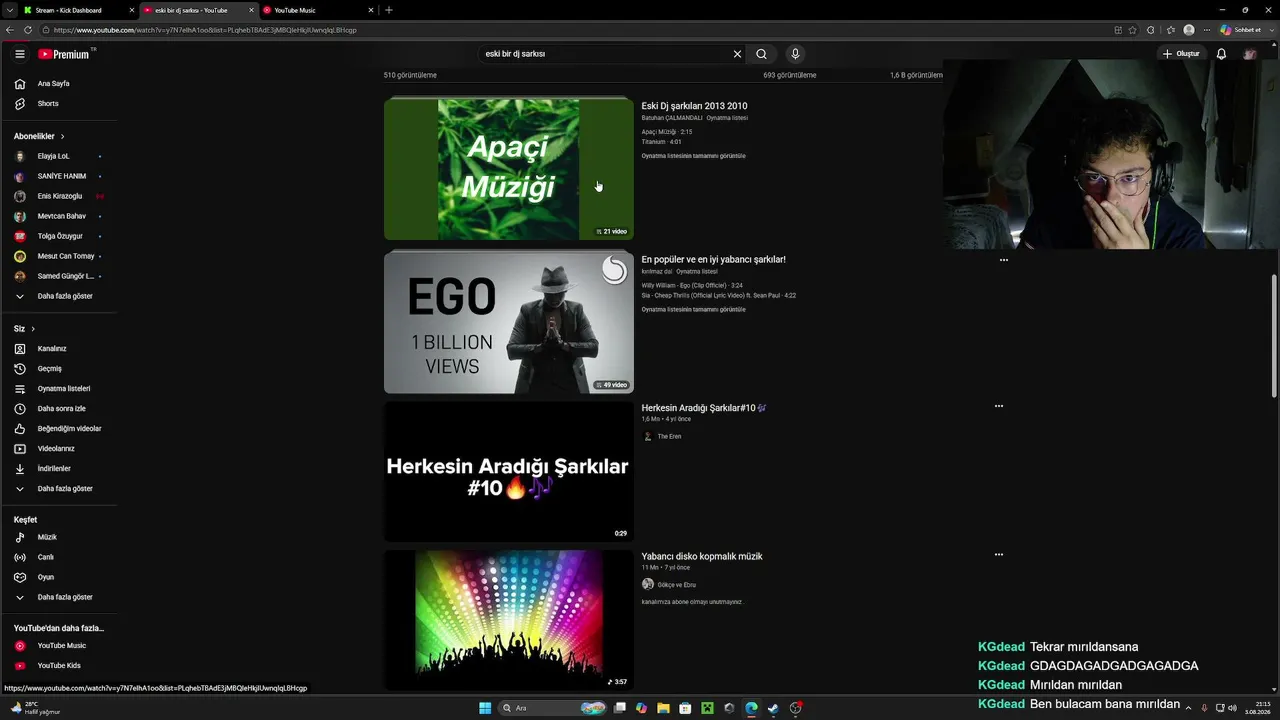Open the YouTube guide hamburger menu
The image size is (1280, 720).
click(x=20, y=54)
